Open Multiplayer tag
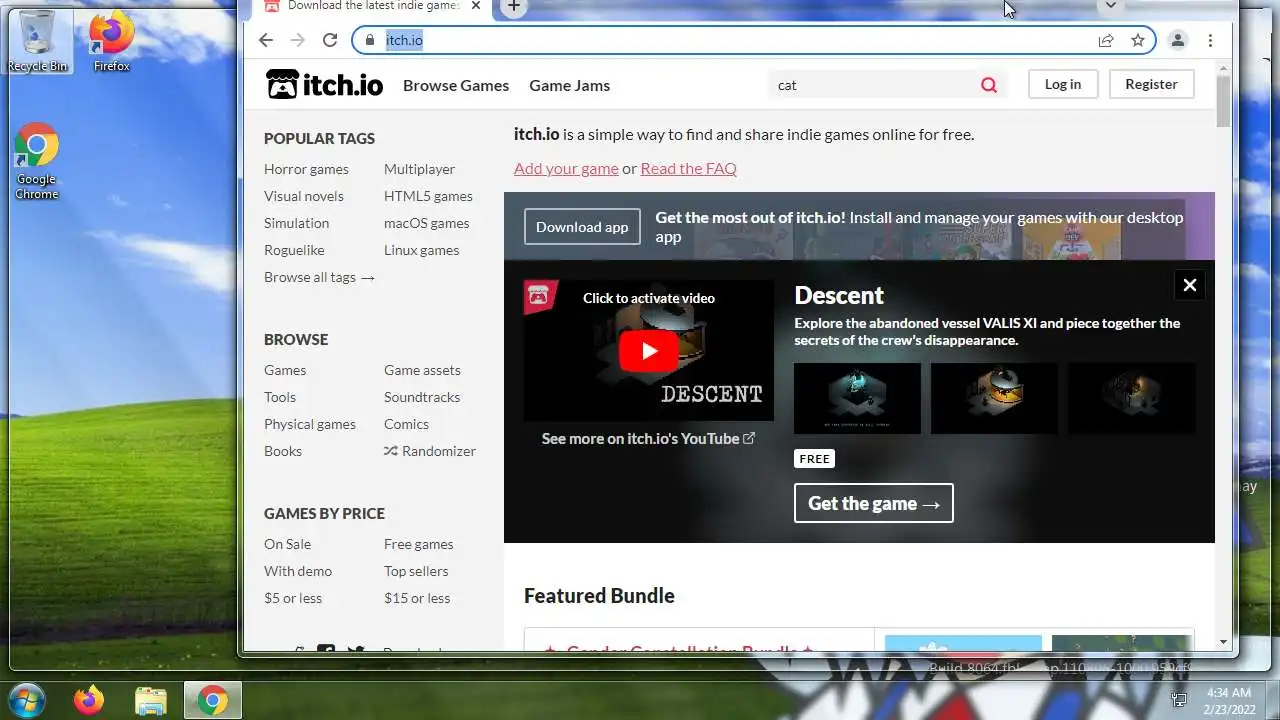This screenshot has height=720, width=1280. (419, 169)
